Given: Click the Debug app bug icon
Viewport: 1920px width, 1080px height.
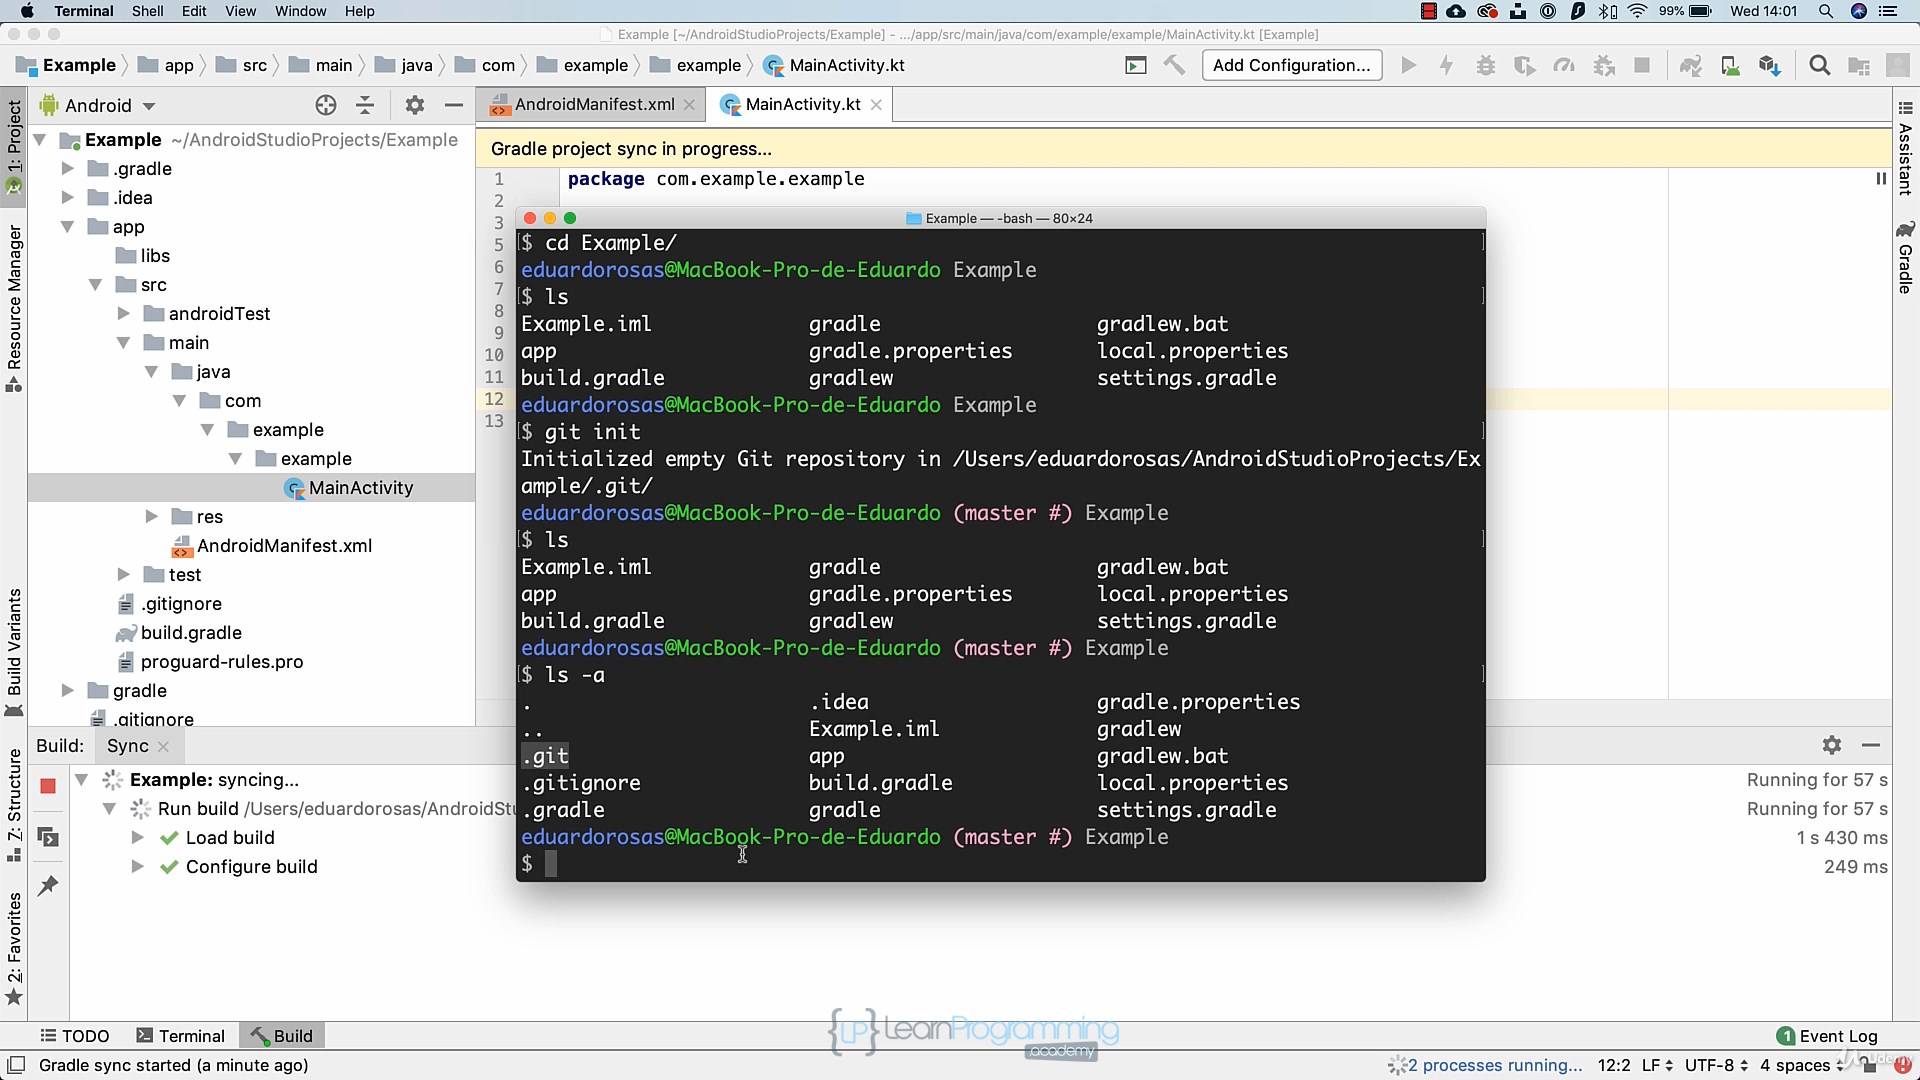Looking at the screenshot, I should click(x=1486, y=66).
